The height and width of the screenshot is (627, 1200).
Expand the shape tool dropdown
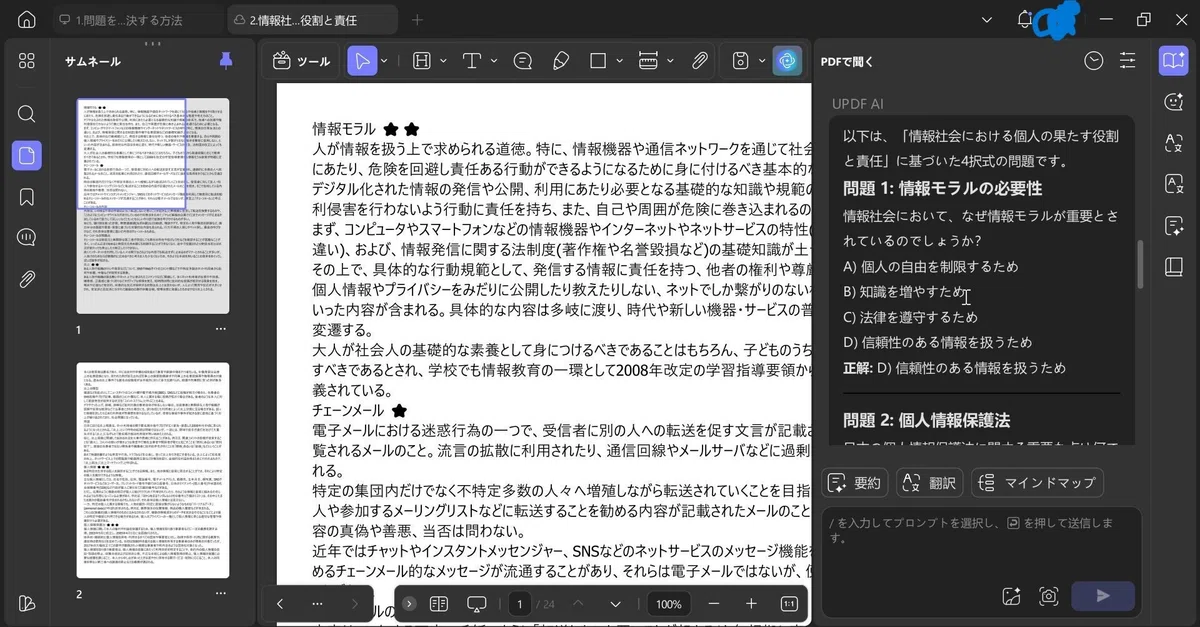tap(620, 61)
